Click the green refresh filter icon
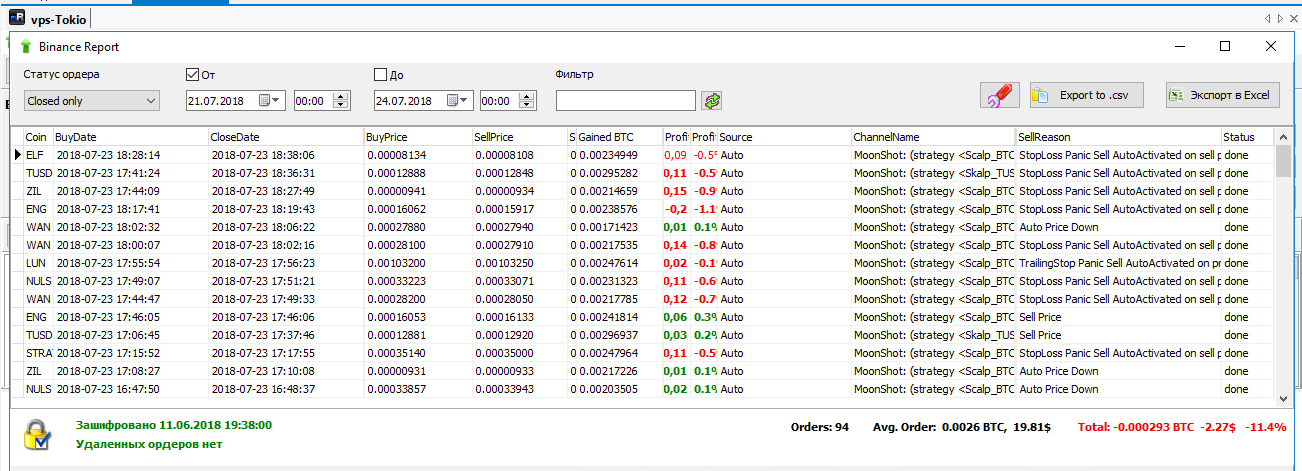 (x=711, y=101)
